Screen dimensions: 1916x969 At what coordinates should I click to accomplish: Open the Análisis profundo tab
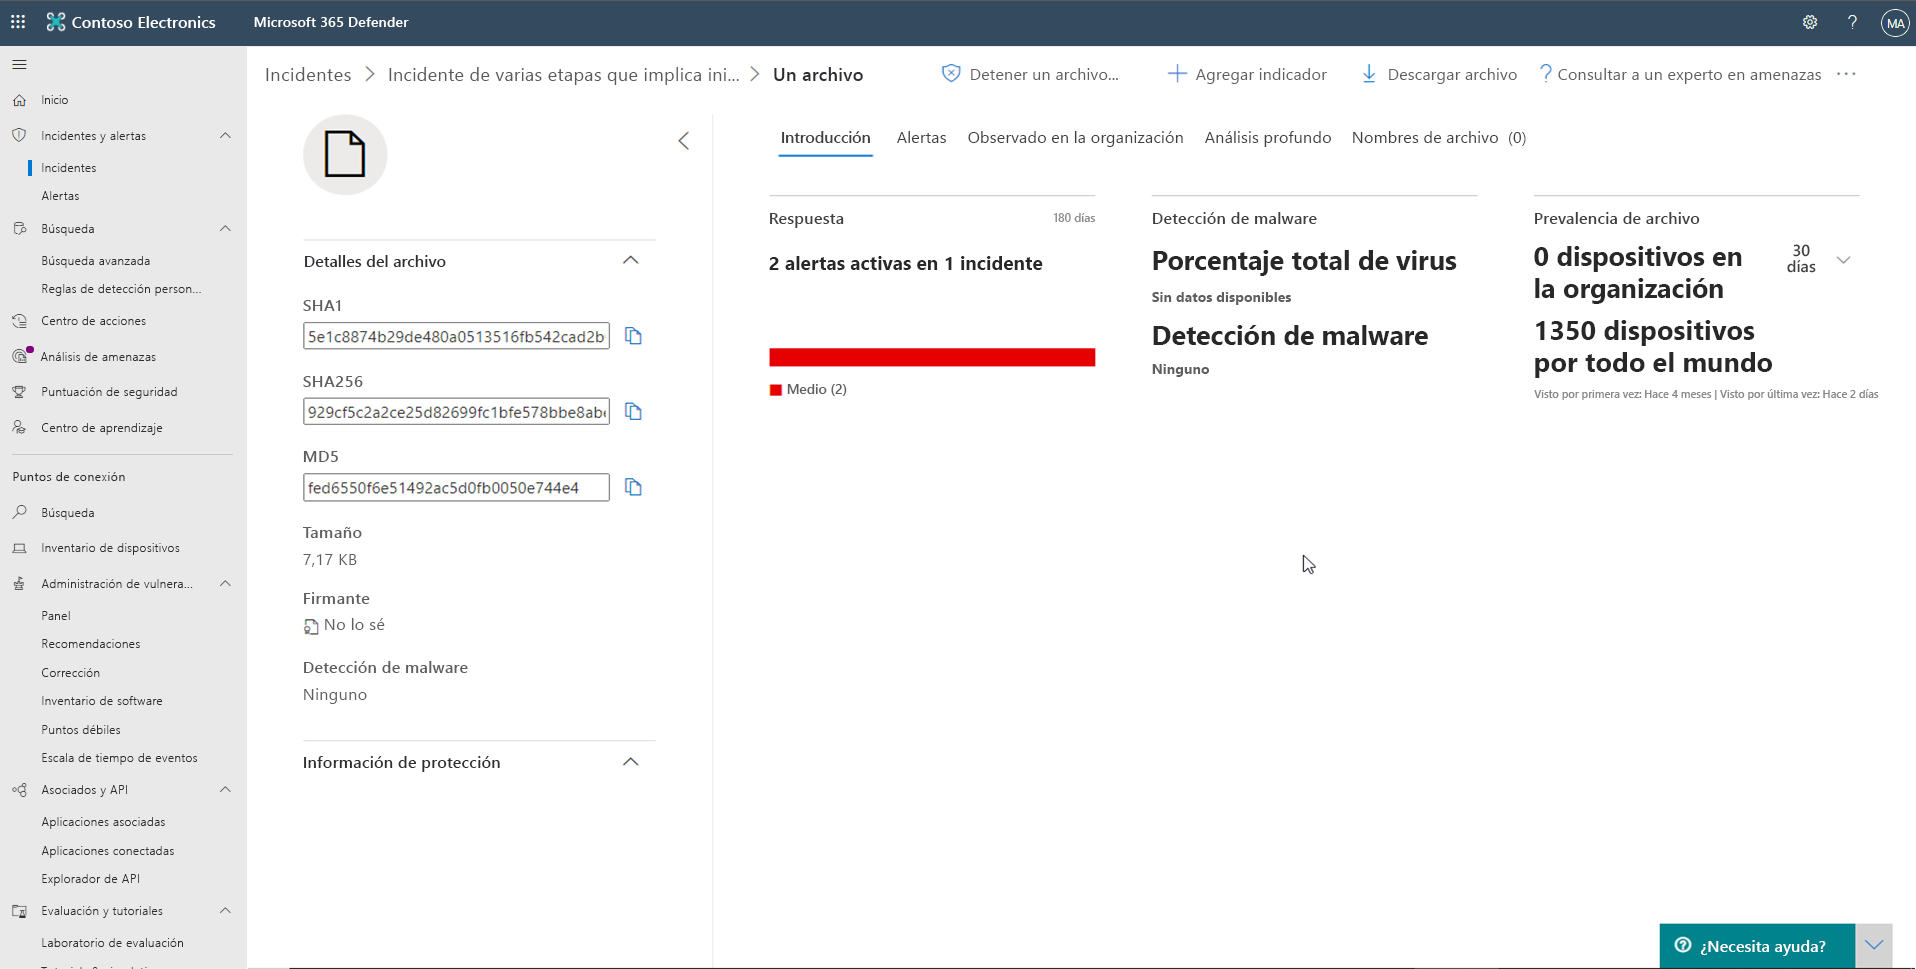[1268, 138]
